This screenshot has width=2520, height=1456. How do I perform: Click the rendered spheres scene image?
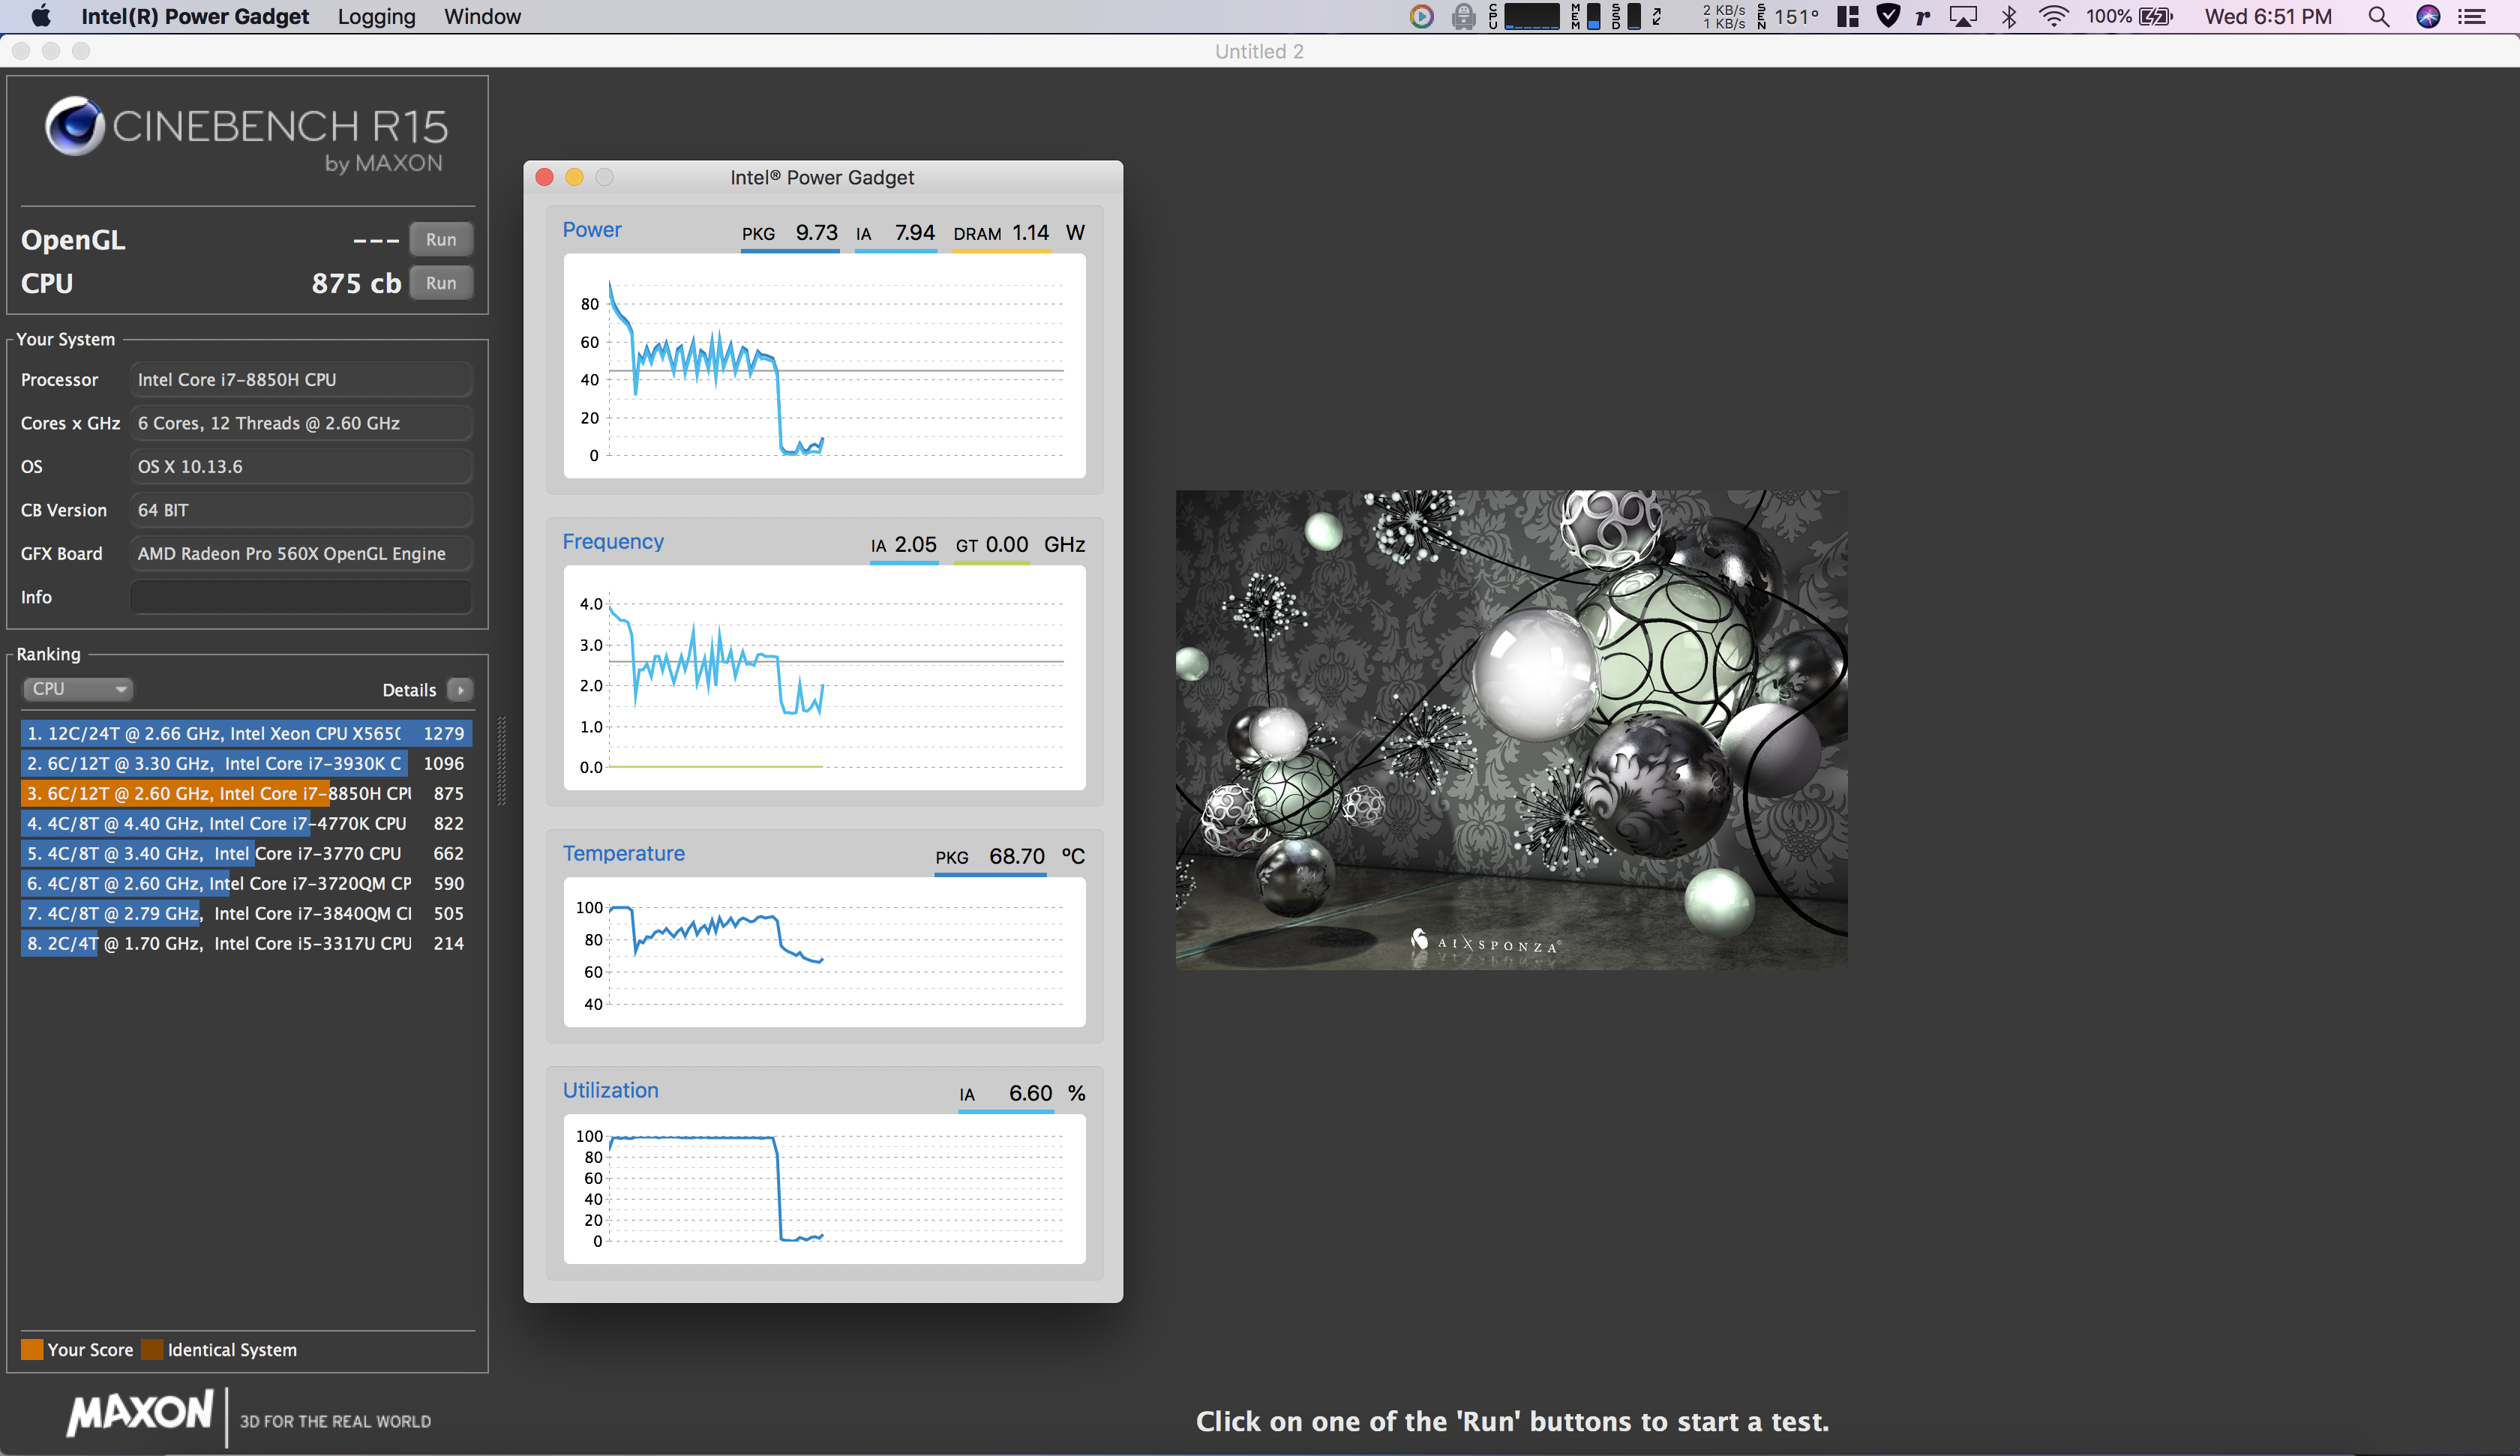1511,729
